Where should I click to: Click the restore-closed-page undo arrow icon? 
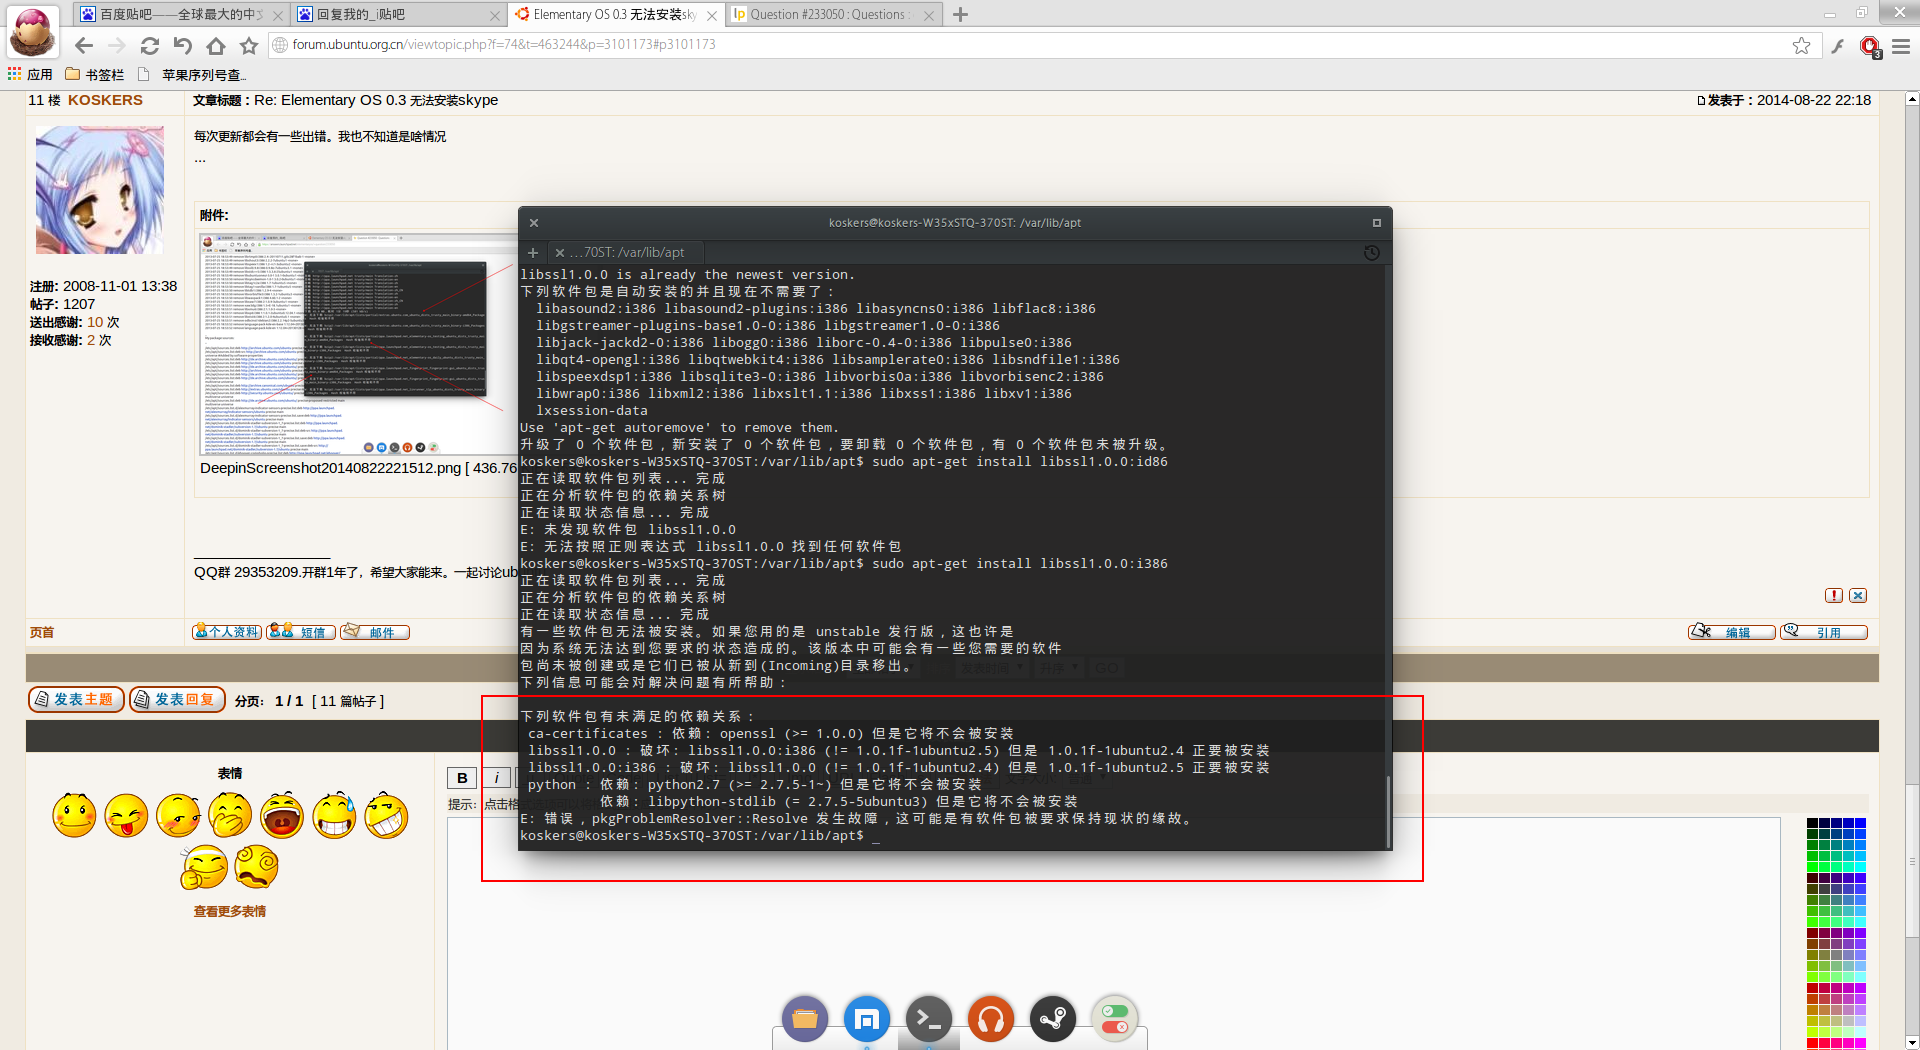pos(182,45)
